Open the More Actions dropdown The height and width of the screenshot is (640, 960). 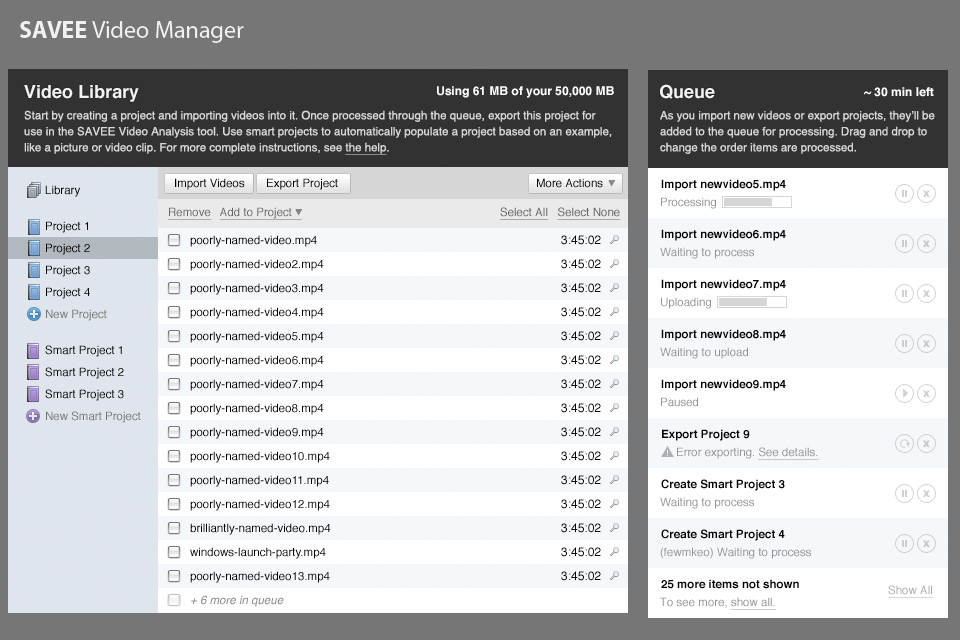tap(575, 183)
